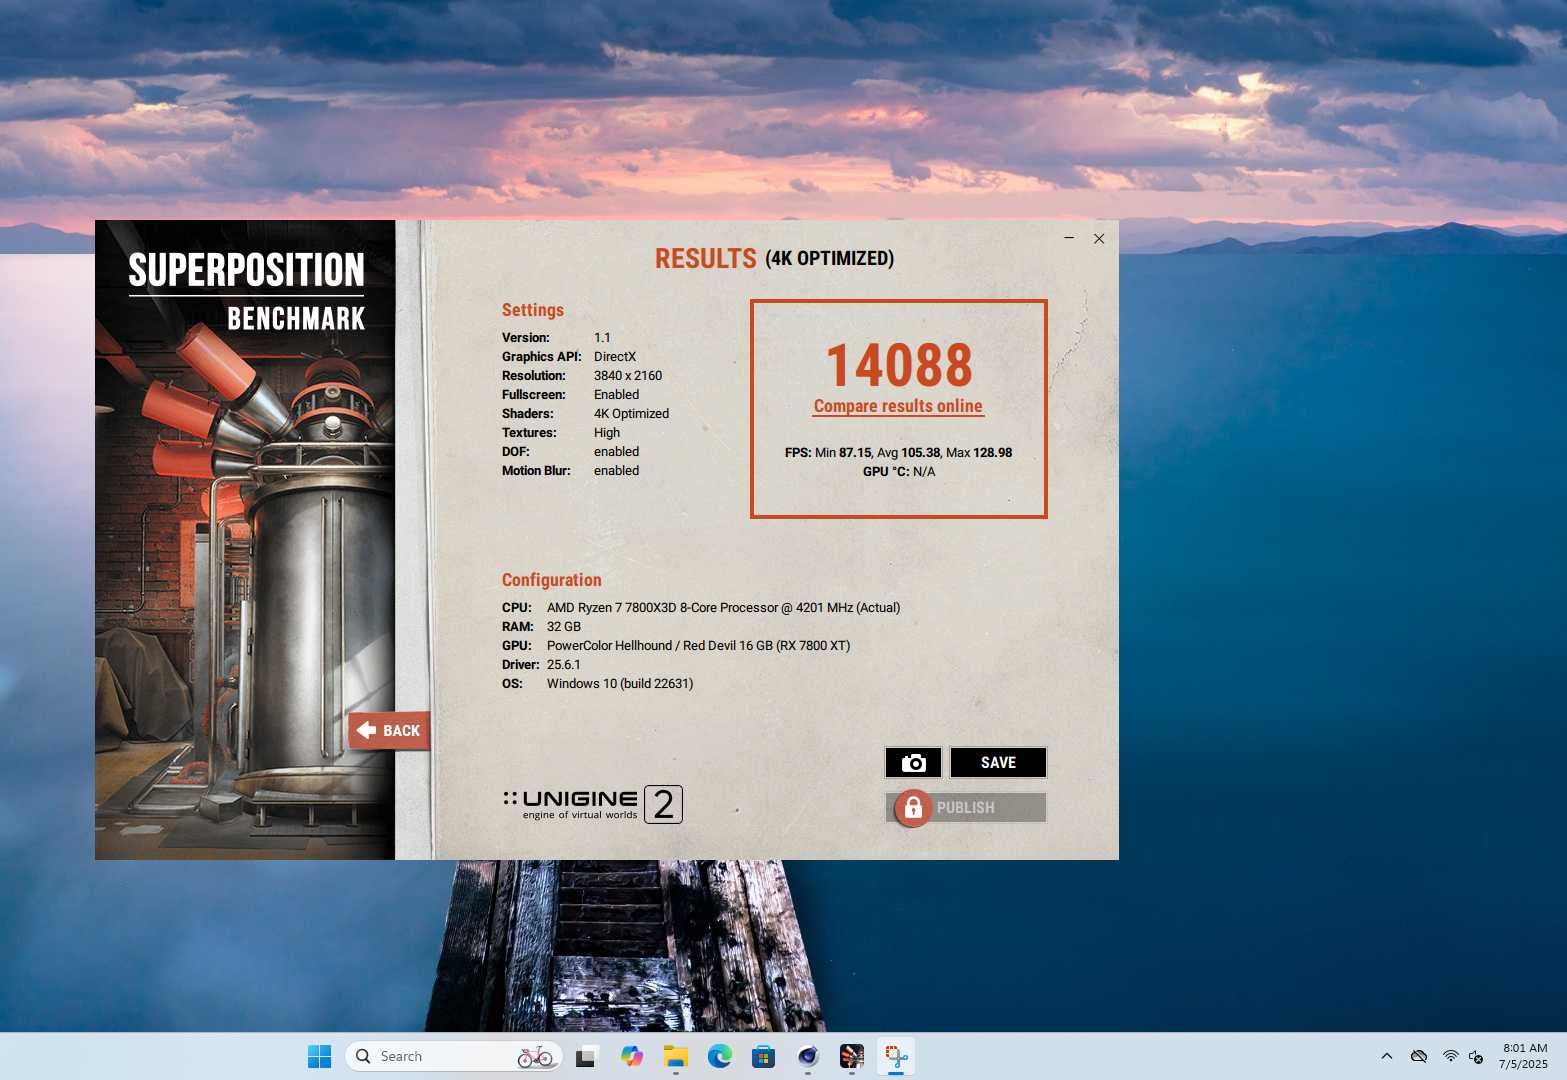Click the taskbar Search box
The width and height of the screenshot is (1567, 1080).
click(454, 1056)
